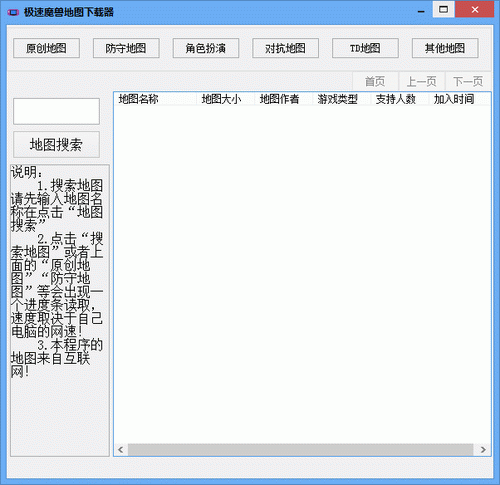This screenshot has height=485, width=500.
Task: Open the 原创地图 category
Action: coord(46,48)
